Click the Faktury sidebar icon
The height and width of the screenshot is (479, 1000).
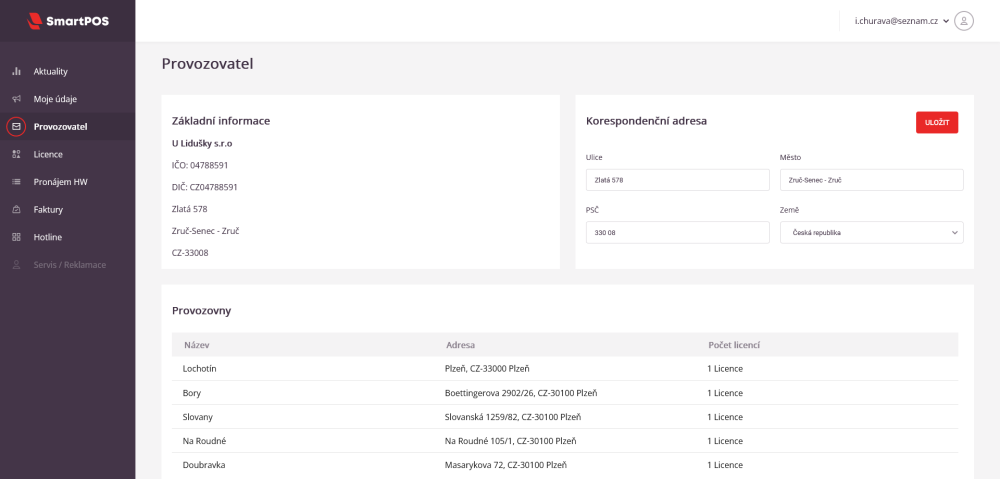(16, 210)
